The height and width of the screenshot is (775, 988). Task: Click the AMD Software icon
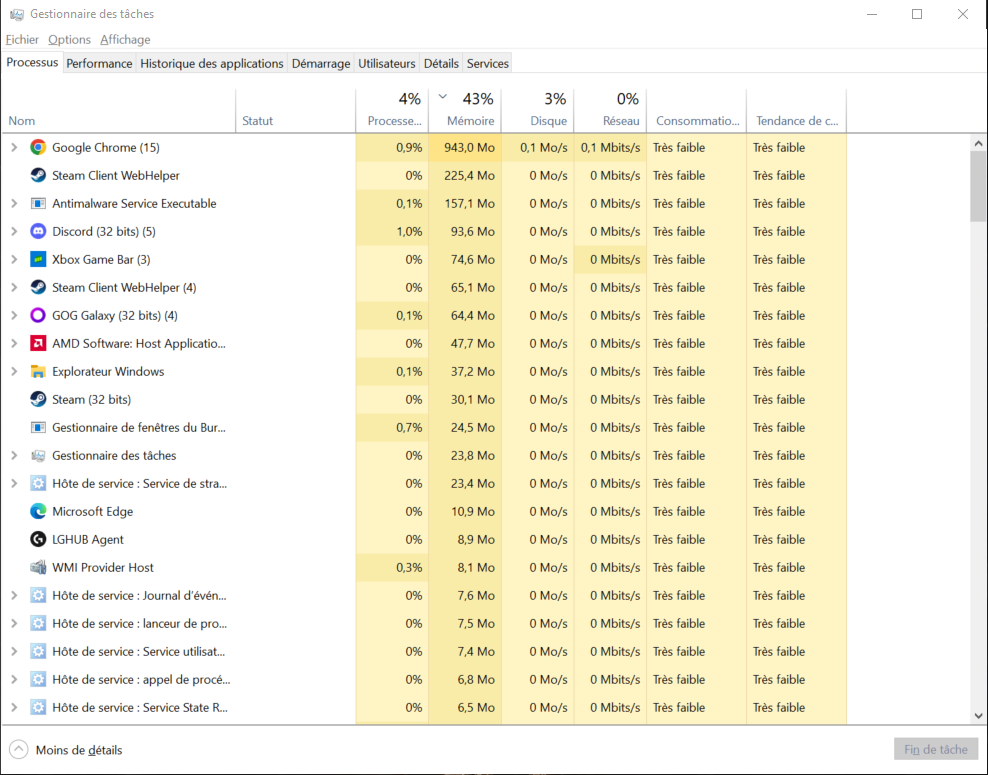(38, 343)
